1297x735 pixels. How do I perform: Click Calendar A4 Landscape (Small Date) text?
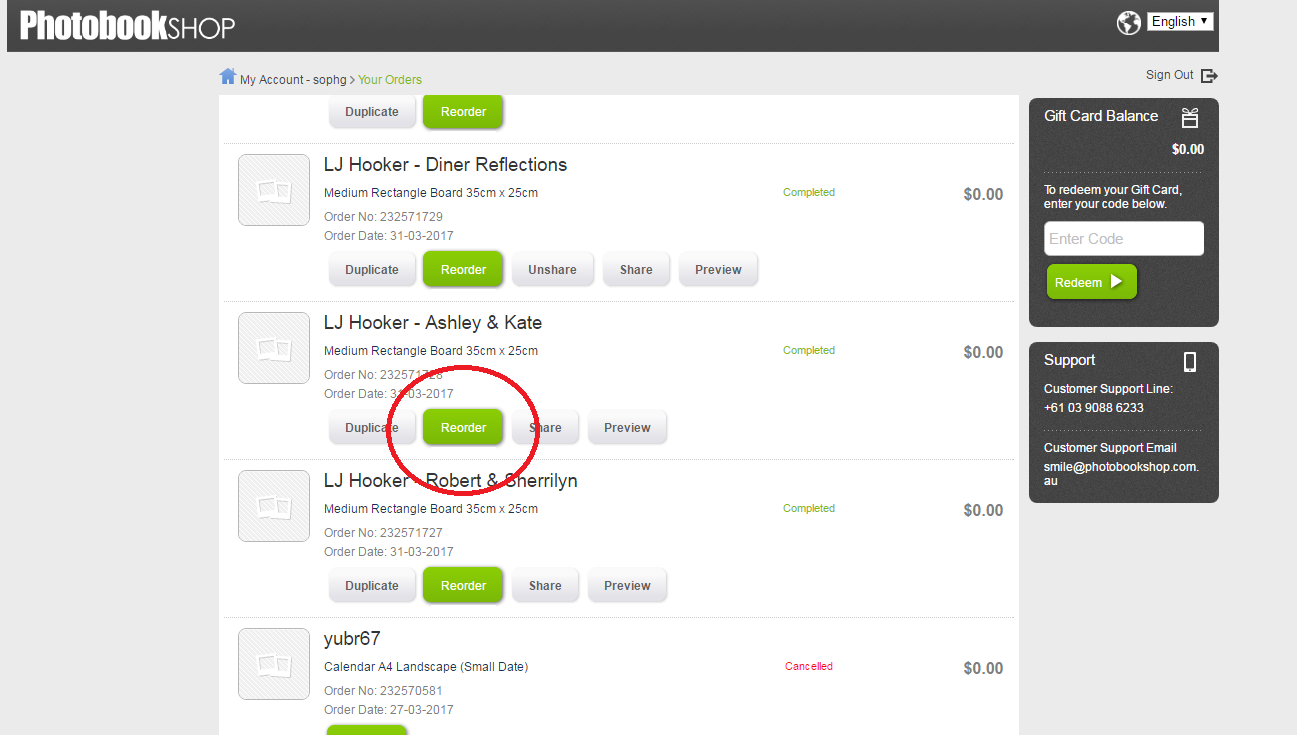point(426,667)
